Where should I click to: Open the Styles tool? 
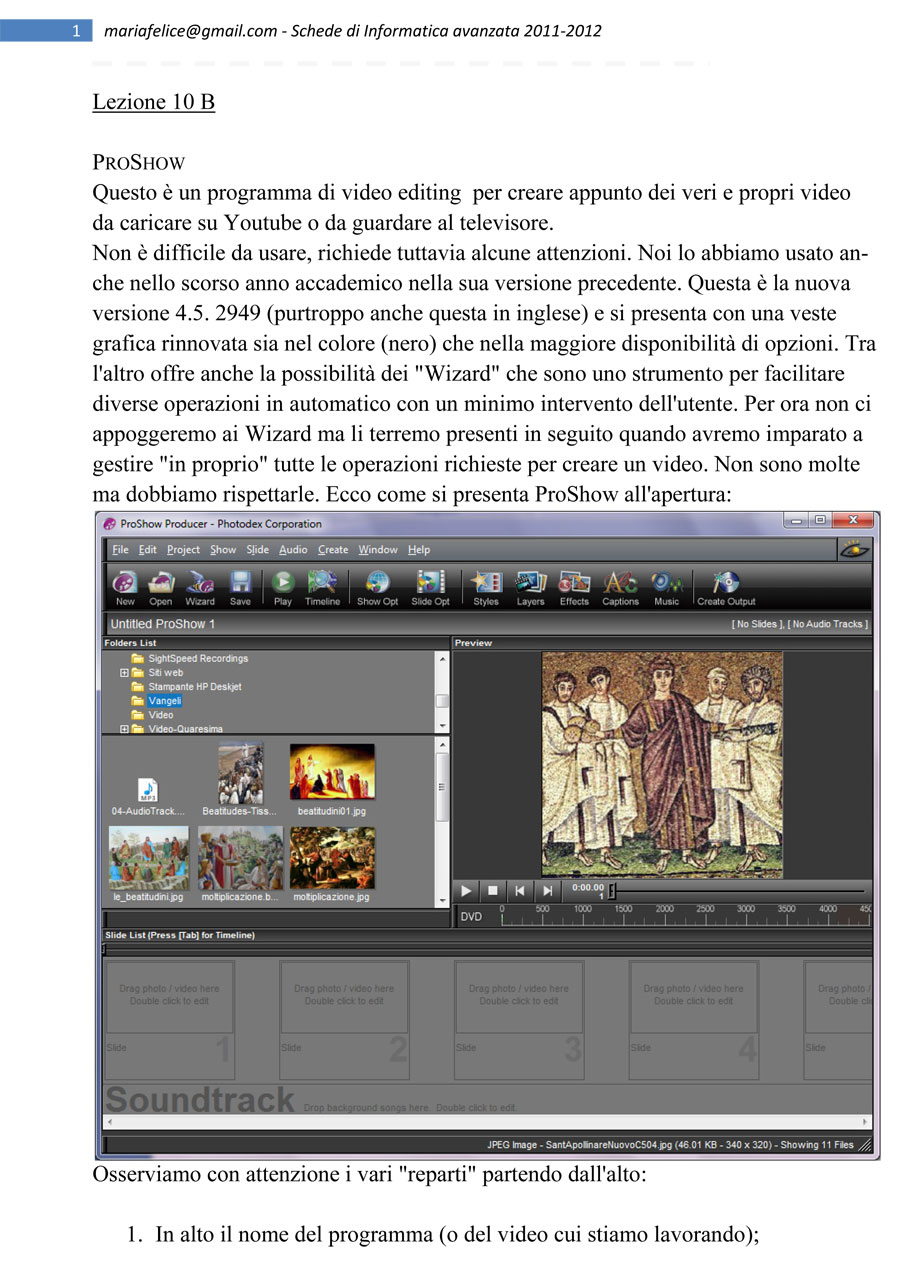pos(486,587)
